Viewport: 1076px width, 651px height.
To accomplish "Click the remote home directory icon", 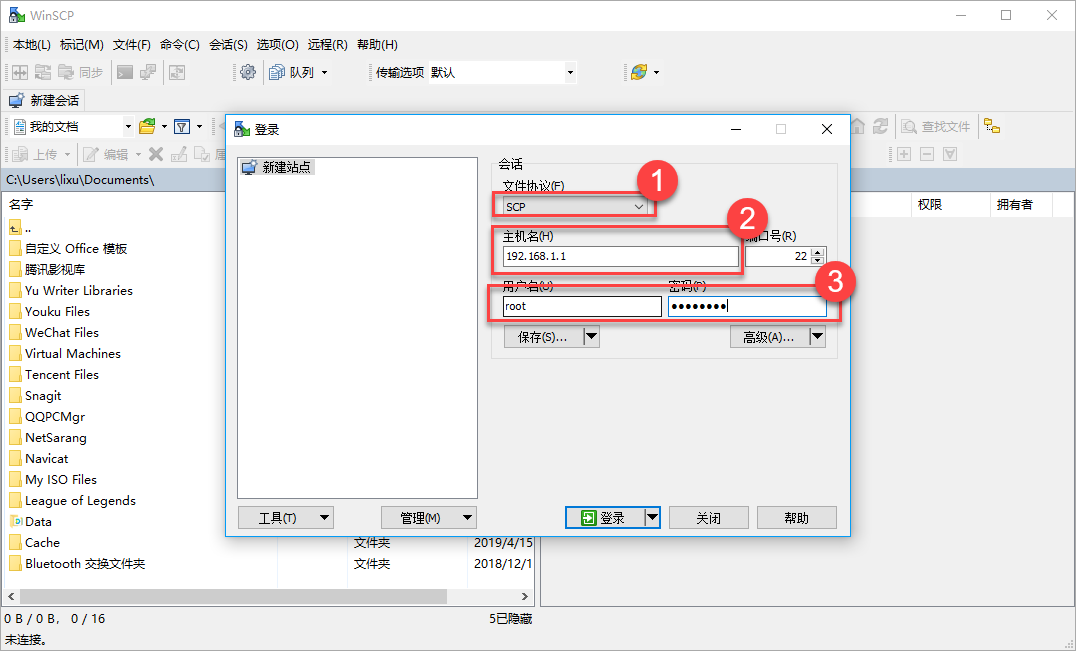I will click(857, 126).
